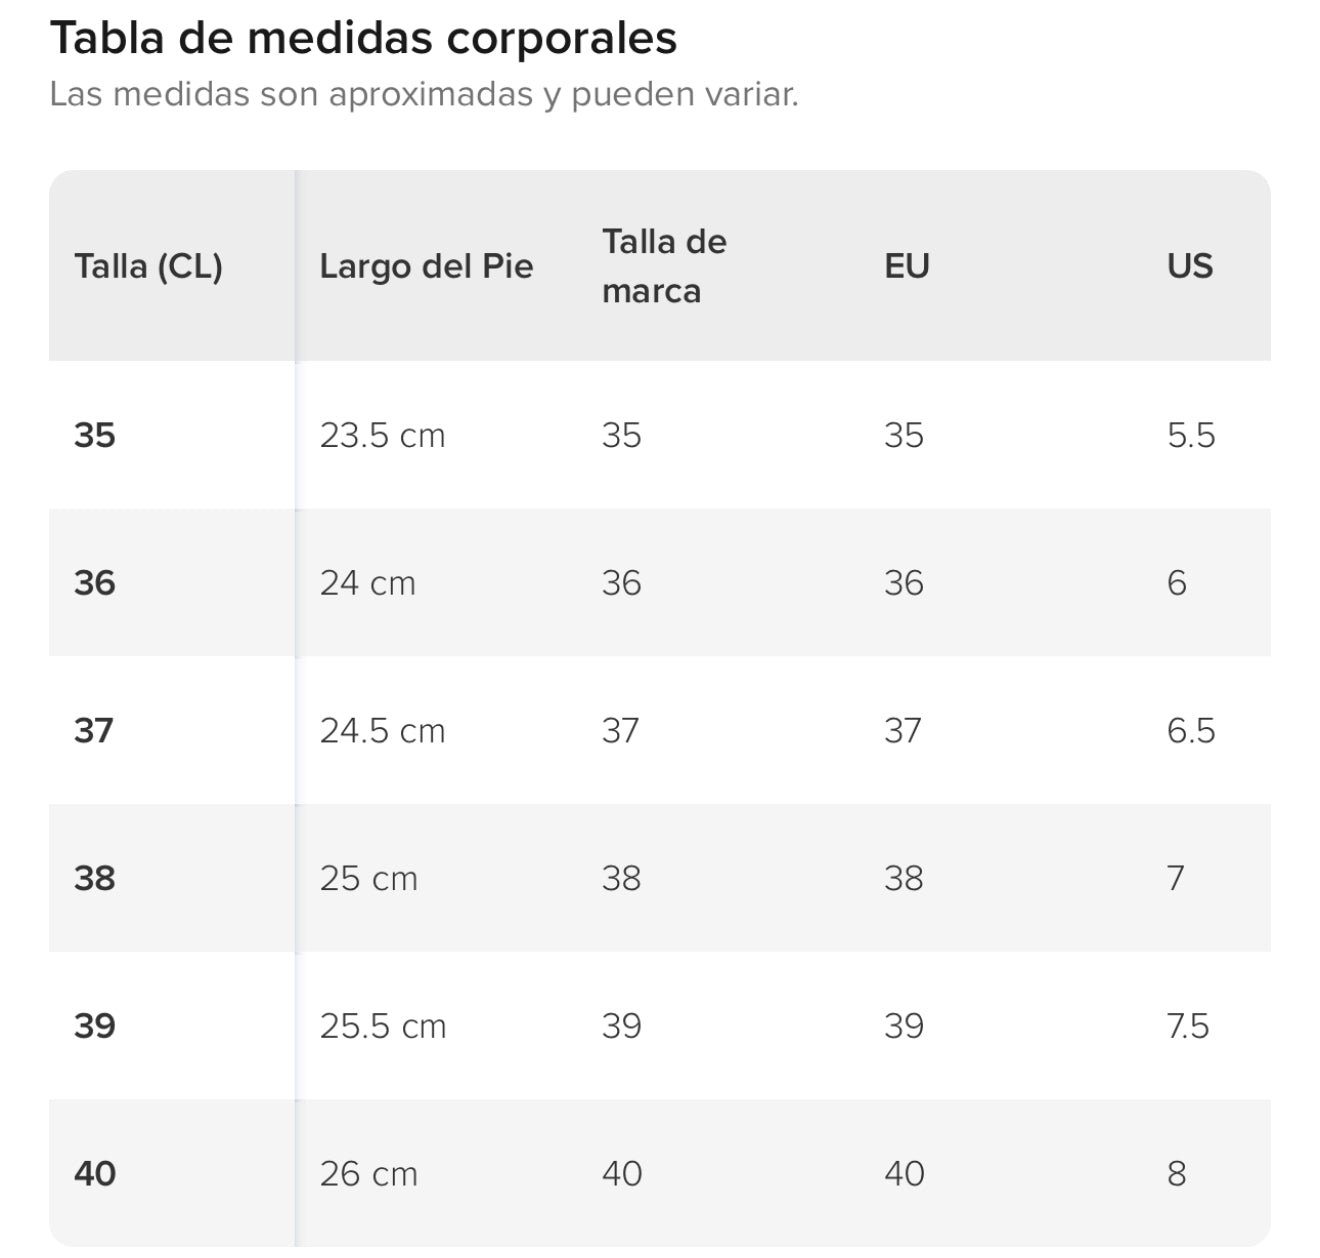Click the "Talla de marca" column header
Image resolution: width=1320 pixels, height=1258 pixels.
pyautogui.click(x=664, y=266)
